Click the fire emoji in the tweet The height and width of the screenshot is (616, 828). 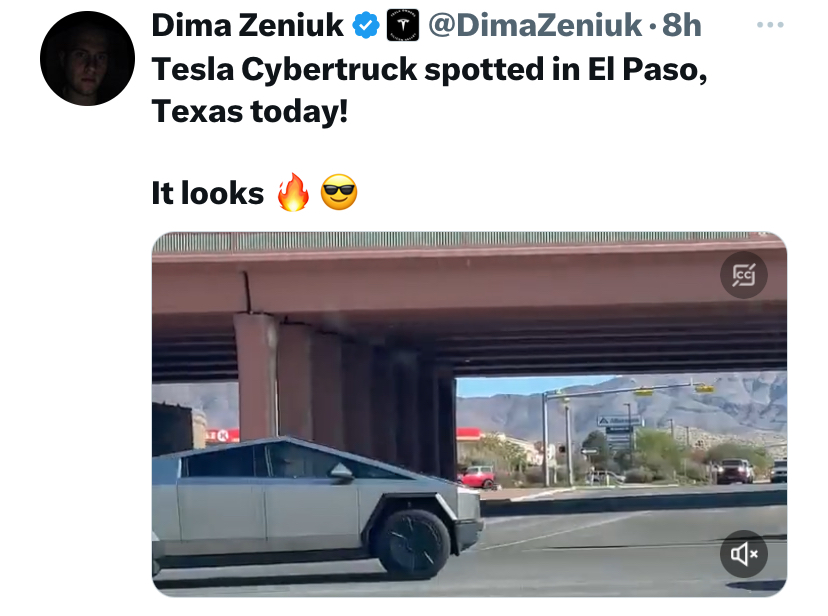pos(294,192)
